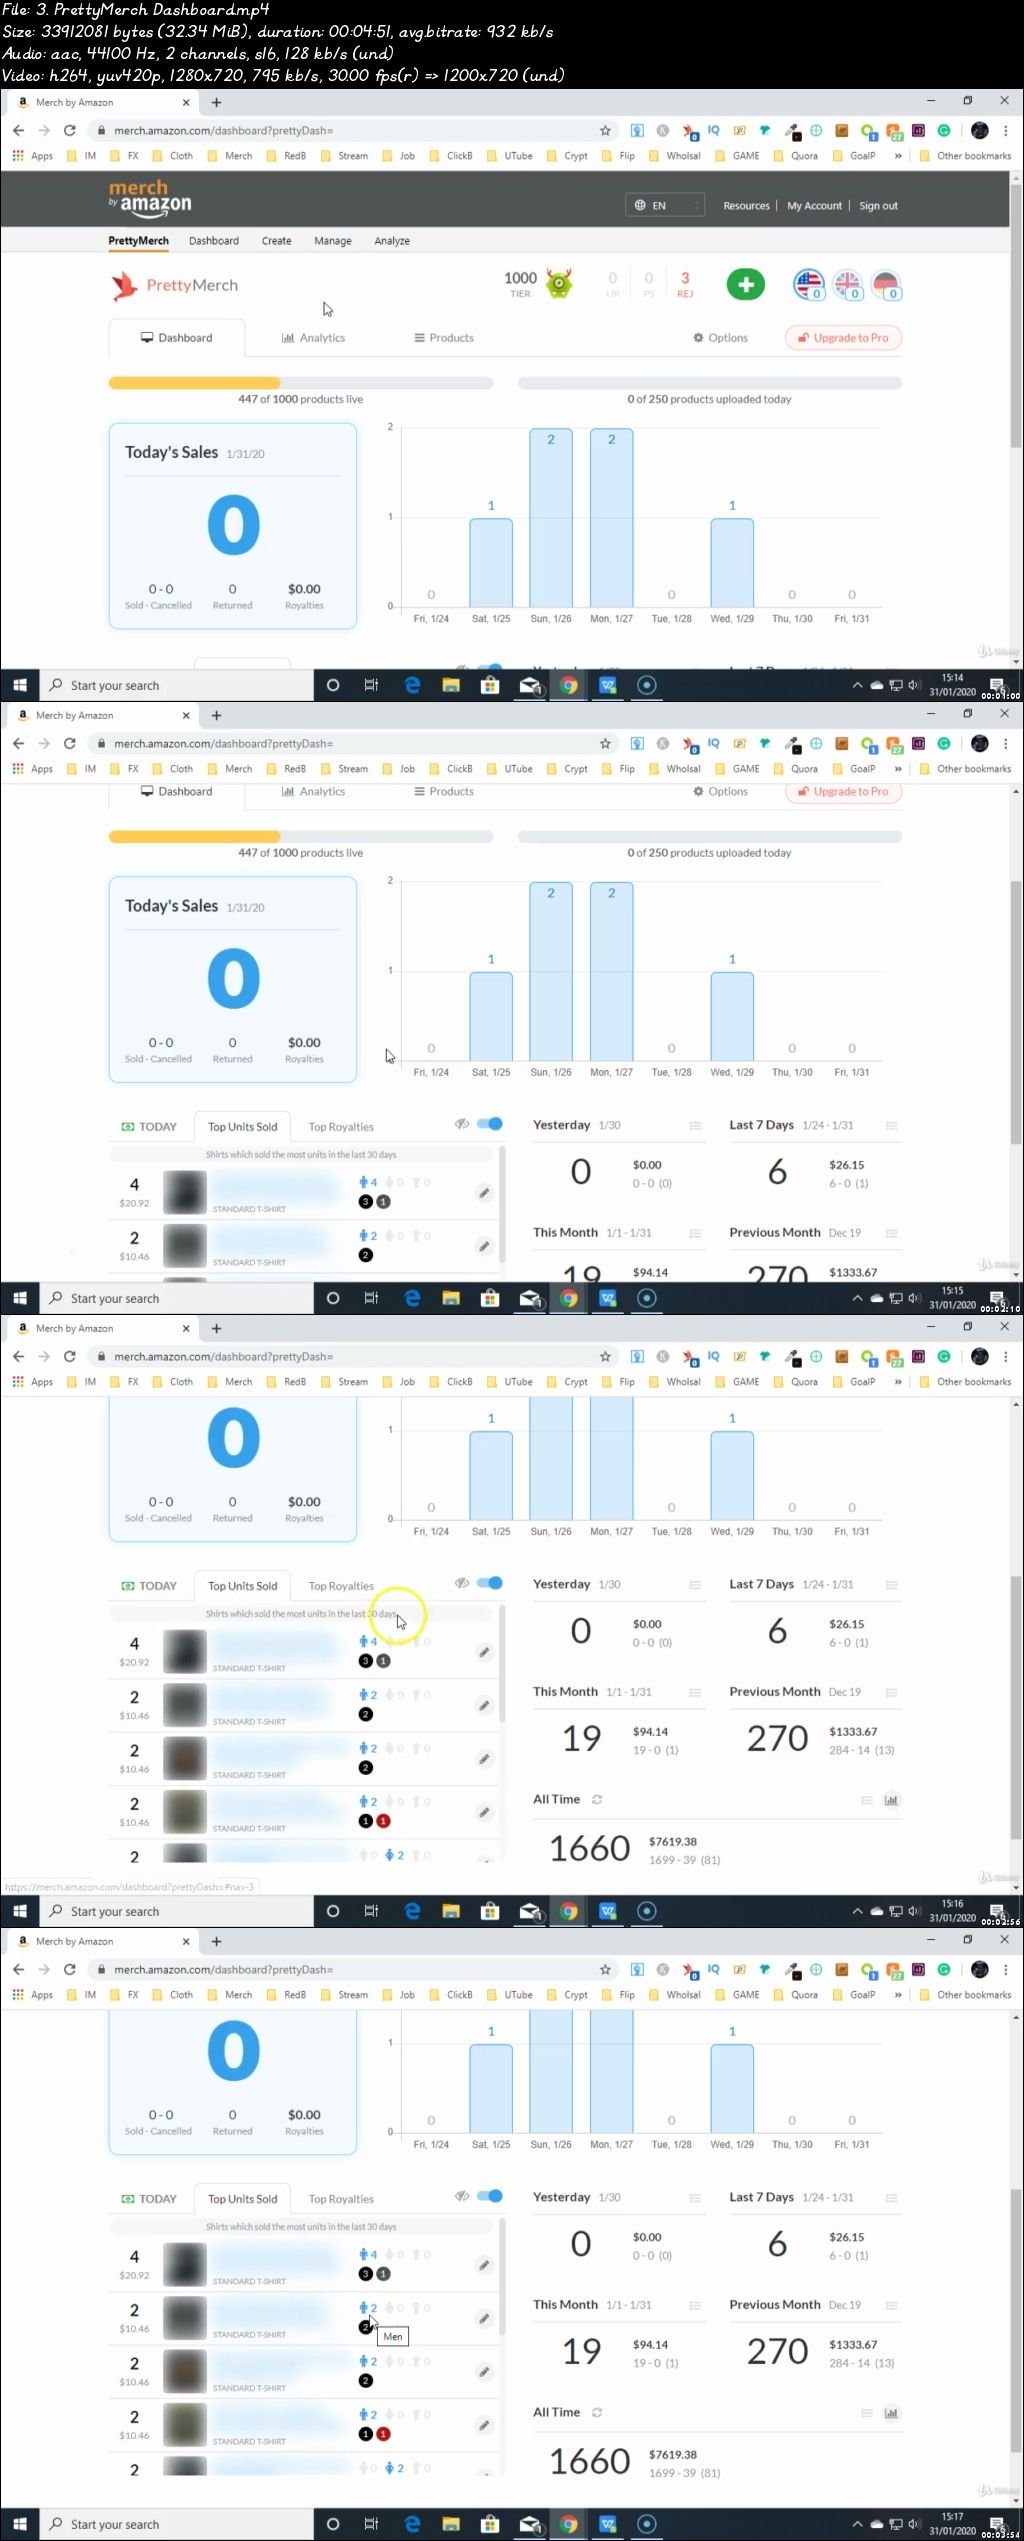Select the Top Royalties tab in the second frame
The width and height of the screenshot is (1024, 2541).
coord(341,1127)
